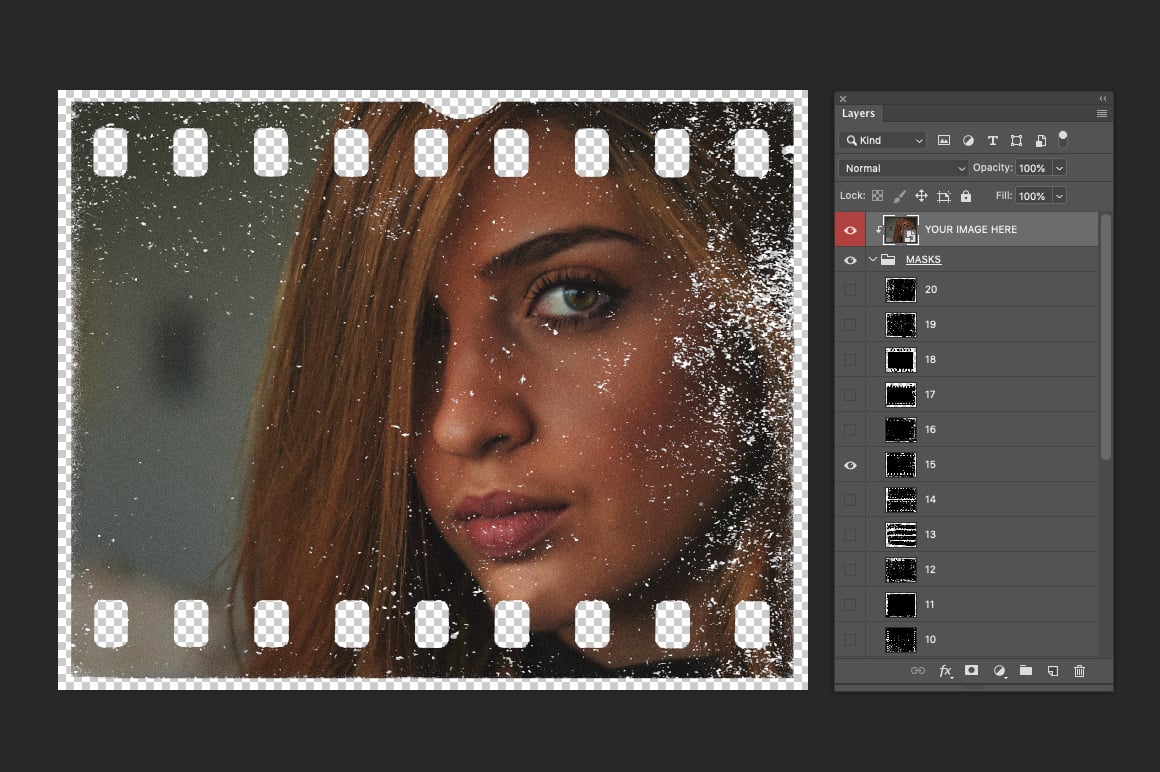1160x772 pixels.
Task: Add a layer style with fx icon
Action: [945, 671]
